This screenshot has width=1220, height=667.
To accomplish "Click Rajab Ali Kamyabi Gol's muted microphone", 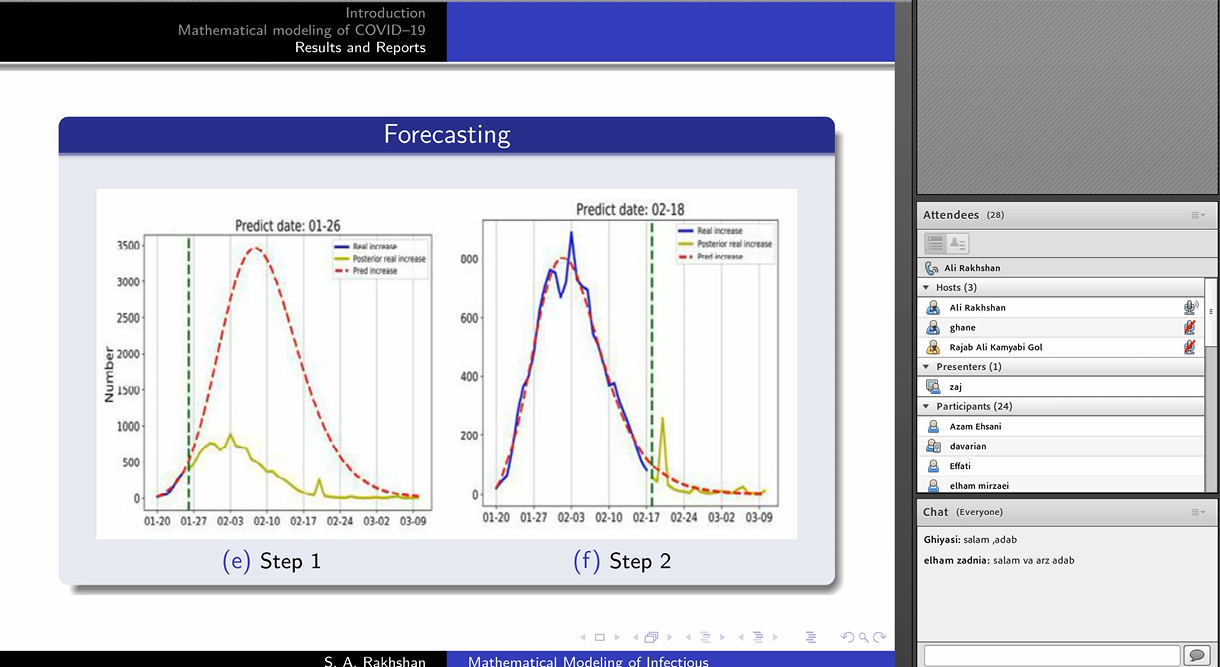I will [1190, 348].
